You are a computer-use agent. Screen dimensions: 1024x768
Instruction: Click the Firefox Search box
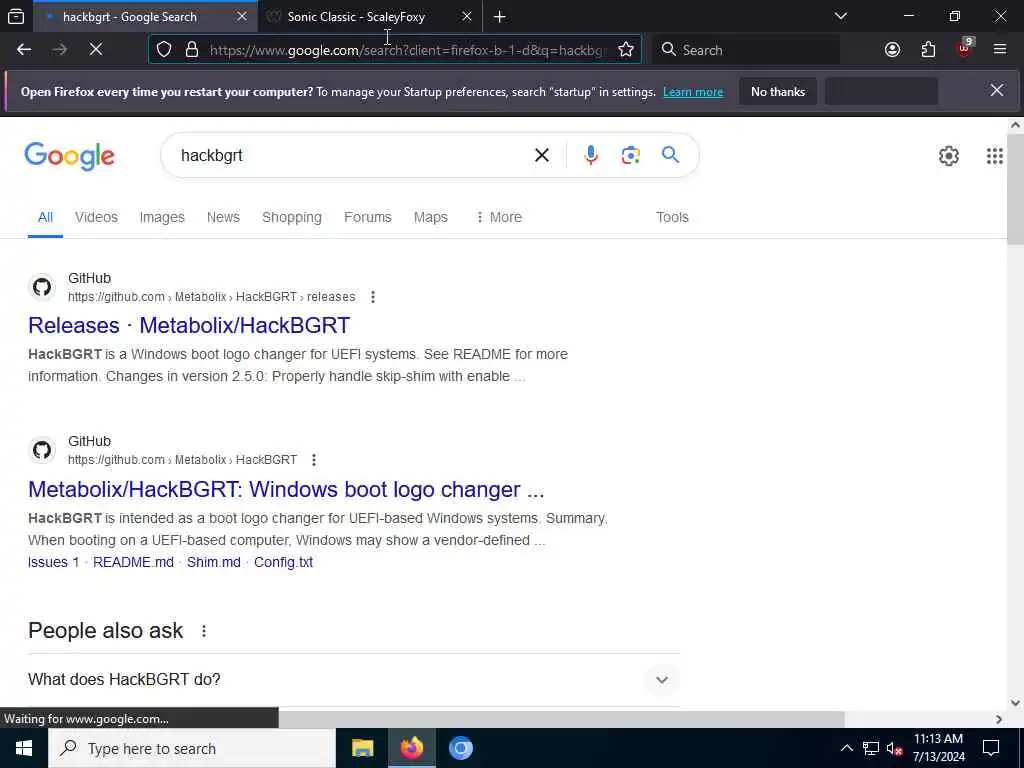746,50
